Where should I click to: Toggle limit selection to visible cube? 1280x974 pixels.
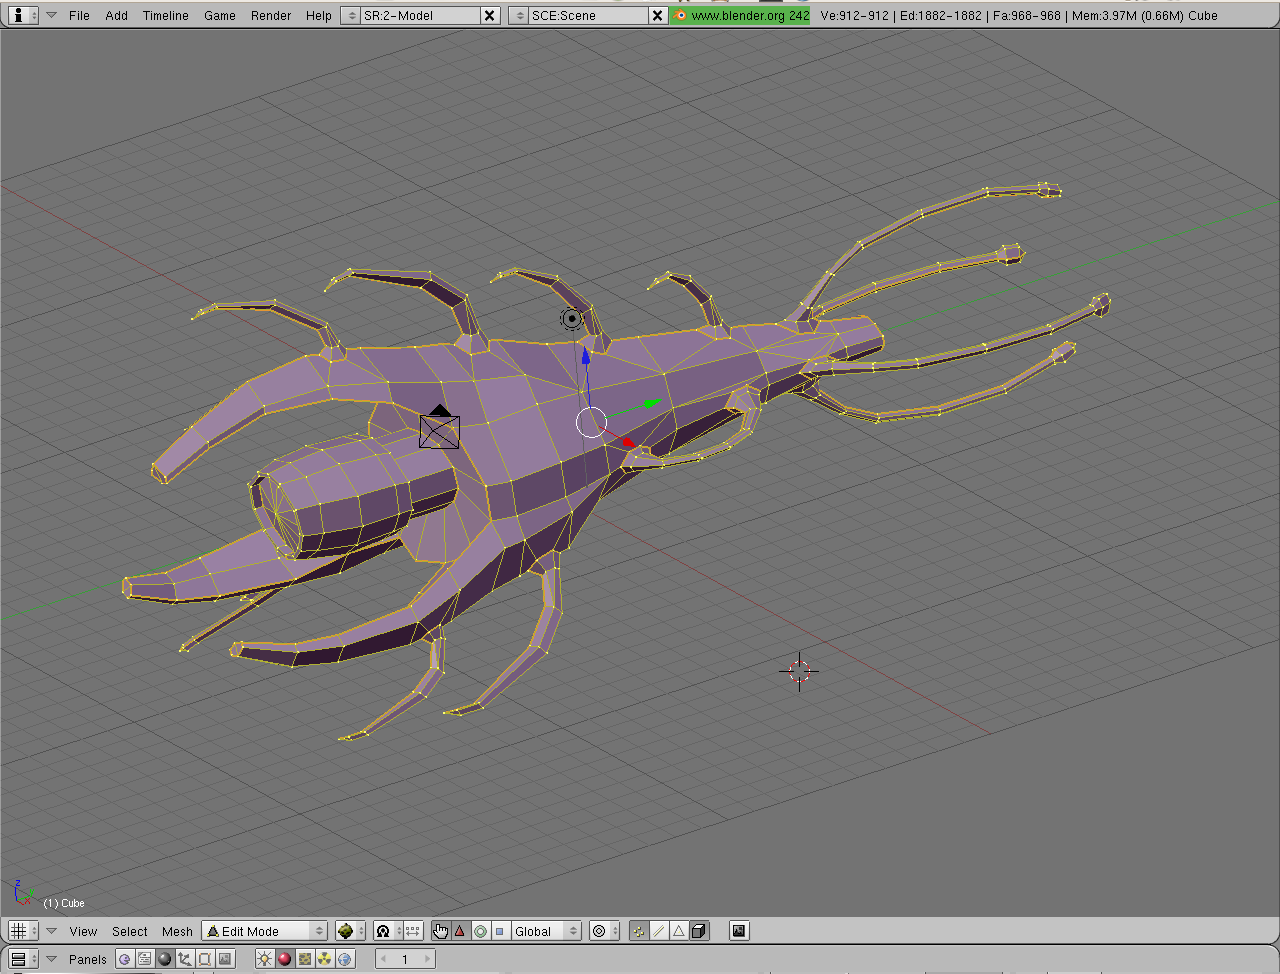(x=699, y=931)
